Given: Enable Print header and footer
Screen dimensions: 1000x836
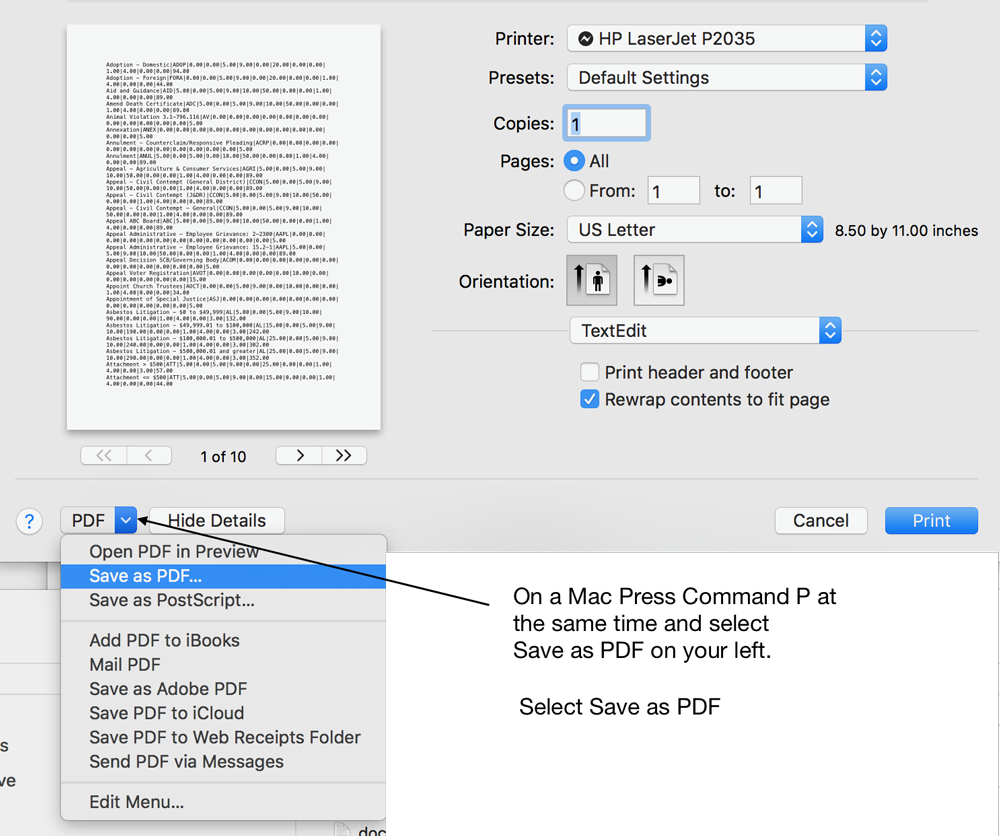Looking at the screenshot, I should (589, 372).
